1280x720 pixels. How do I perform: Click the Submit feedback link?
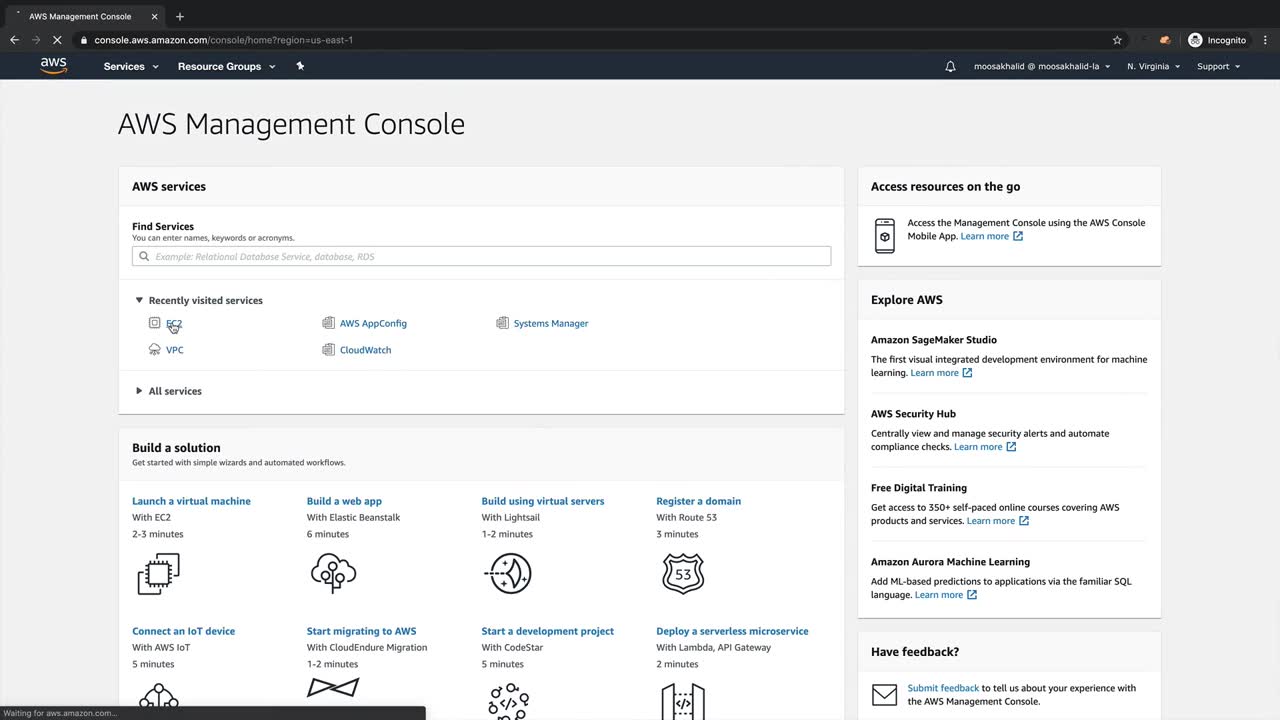pyautogui.click(x=943, y=688)
